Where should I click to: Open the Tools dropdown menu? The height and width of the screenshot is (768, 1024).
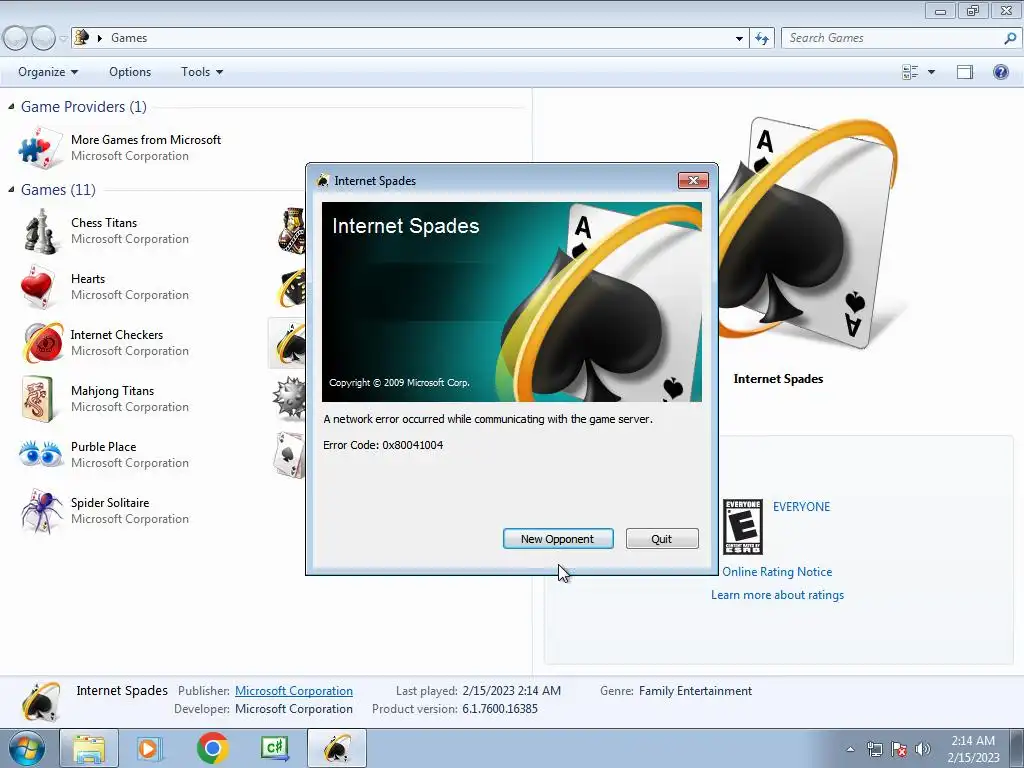pos(202,72)
